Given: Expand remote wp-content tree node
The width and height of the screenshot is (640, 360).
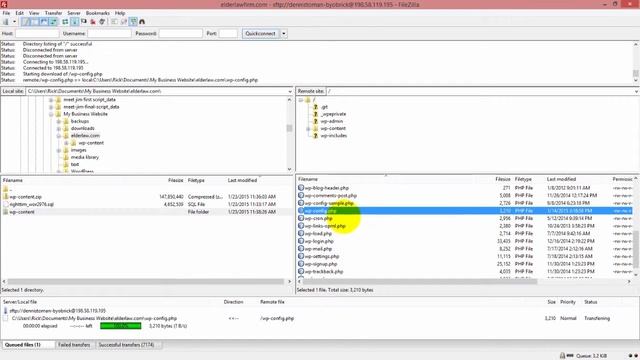Looking at the screenshot, I should pos(309,129).
